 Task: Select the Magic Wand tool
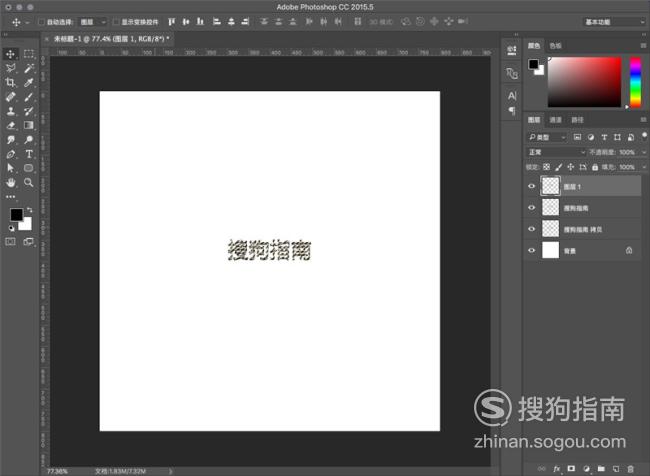click(x=29, y=68)
